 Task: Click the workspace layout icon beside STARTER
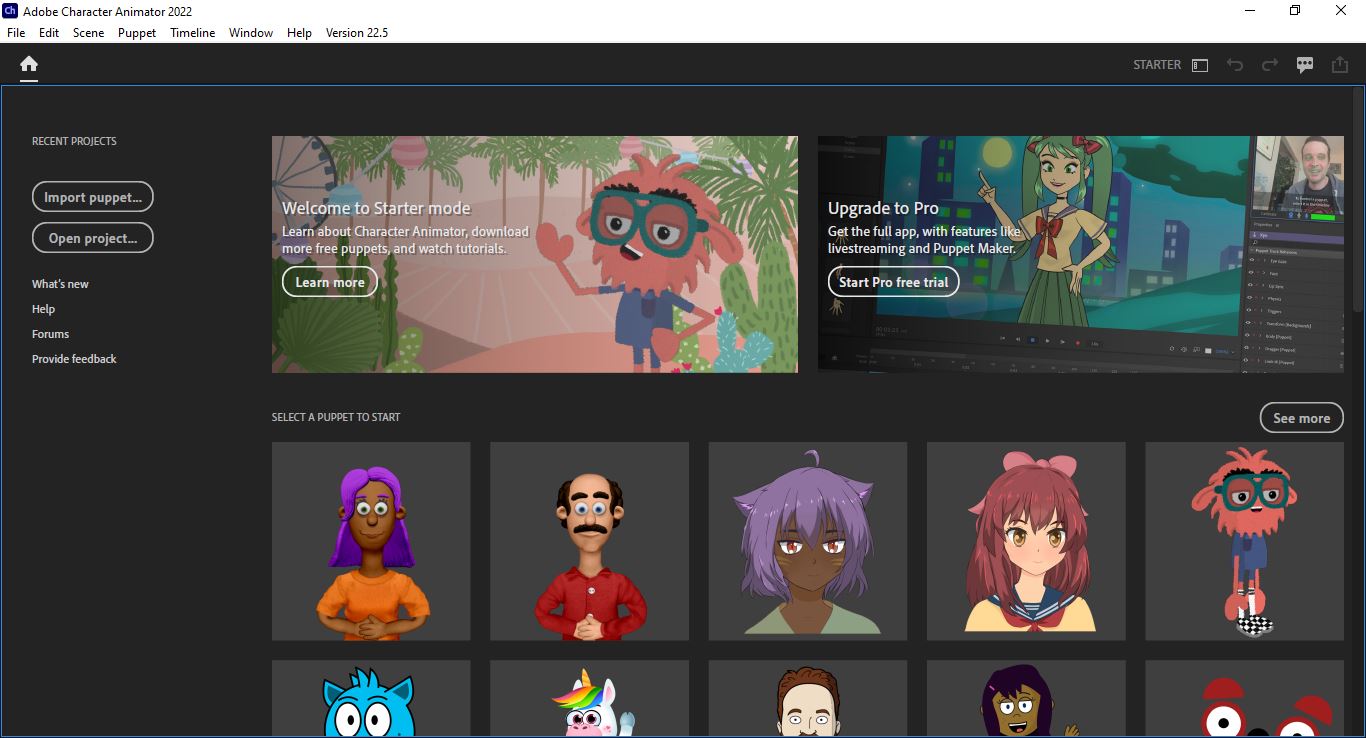(x=1200, y=65)
